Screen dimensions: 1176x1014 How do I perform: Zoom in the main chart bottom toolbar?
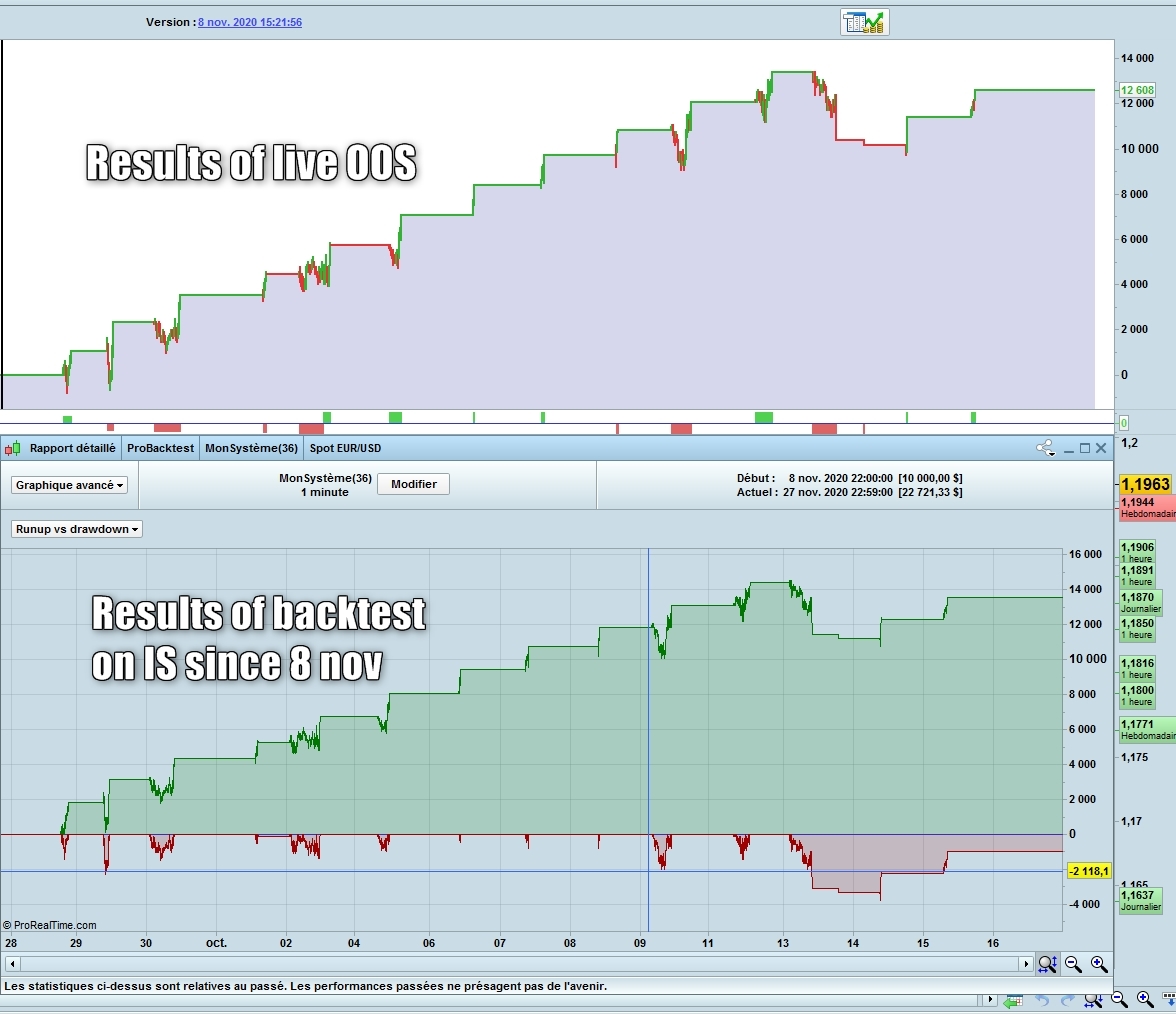click(1144, 1000)
